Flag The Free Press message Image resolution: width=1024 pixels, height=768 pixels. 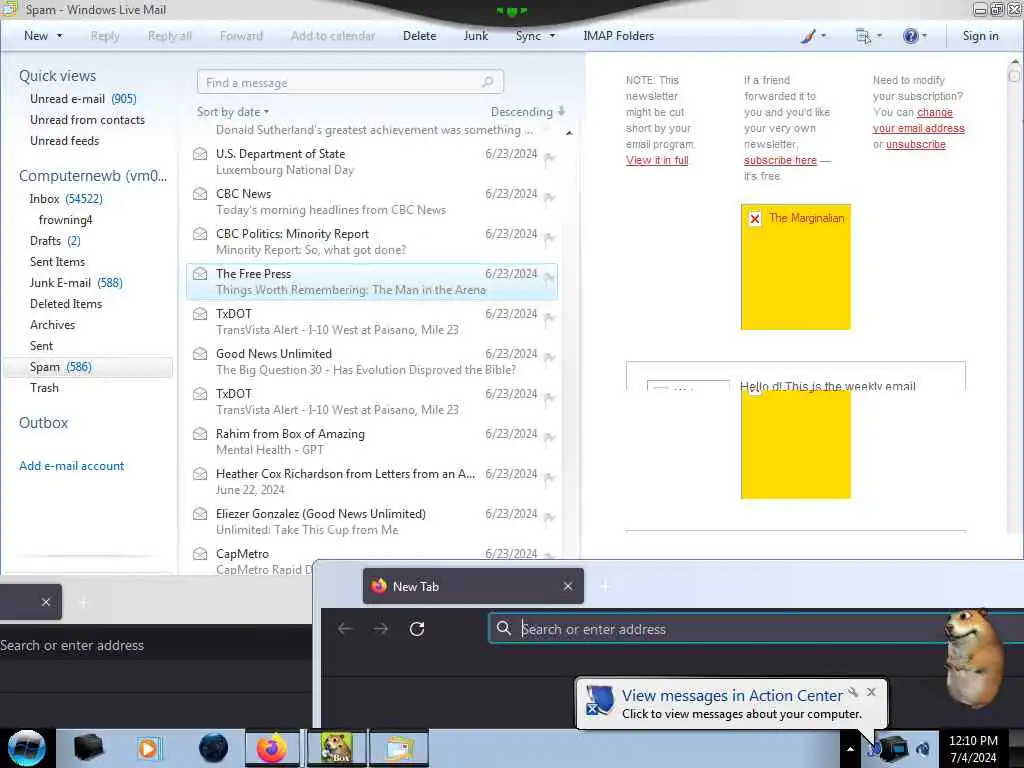point(549,278)
